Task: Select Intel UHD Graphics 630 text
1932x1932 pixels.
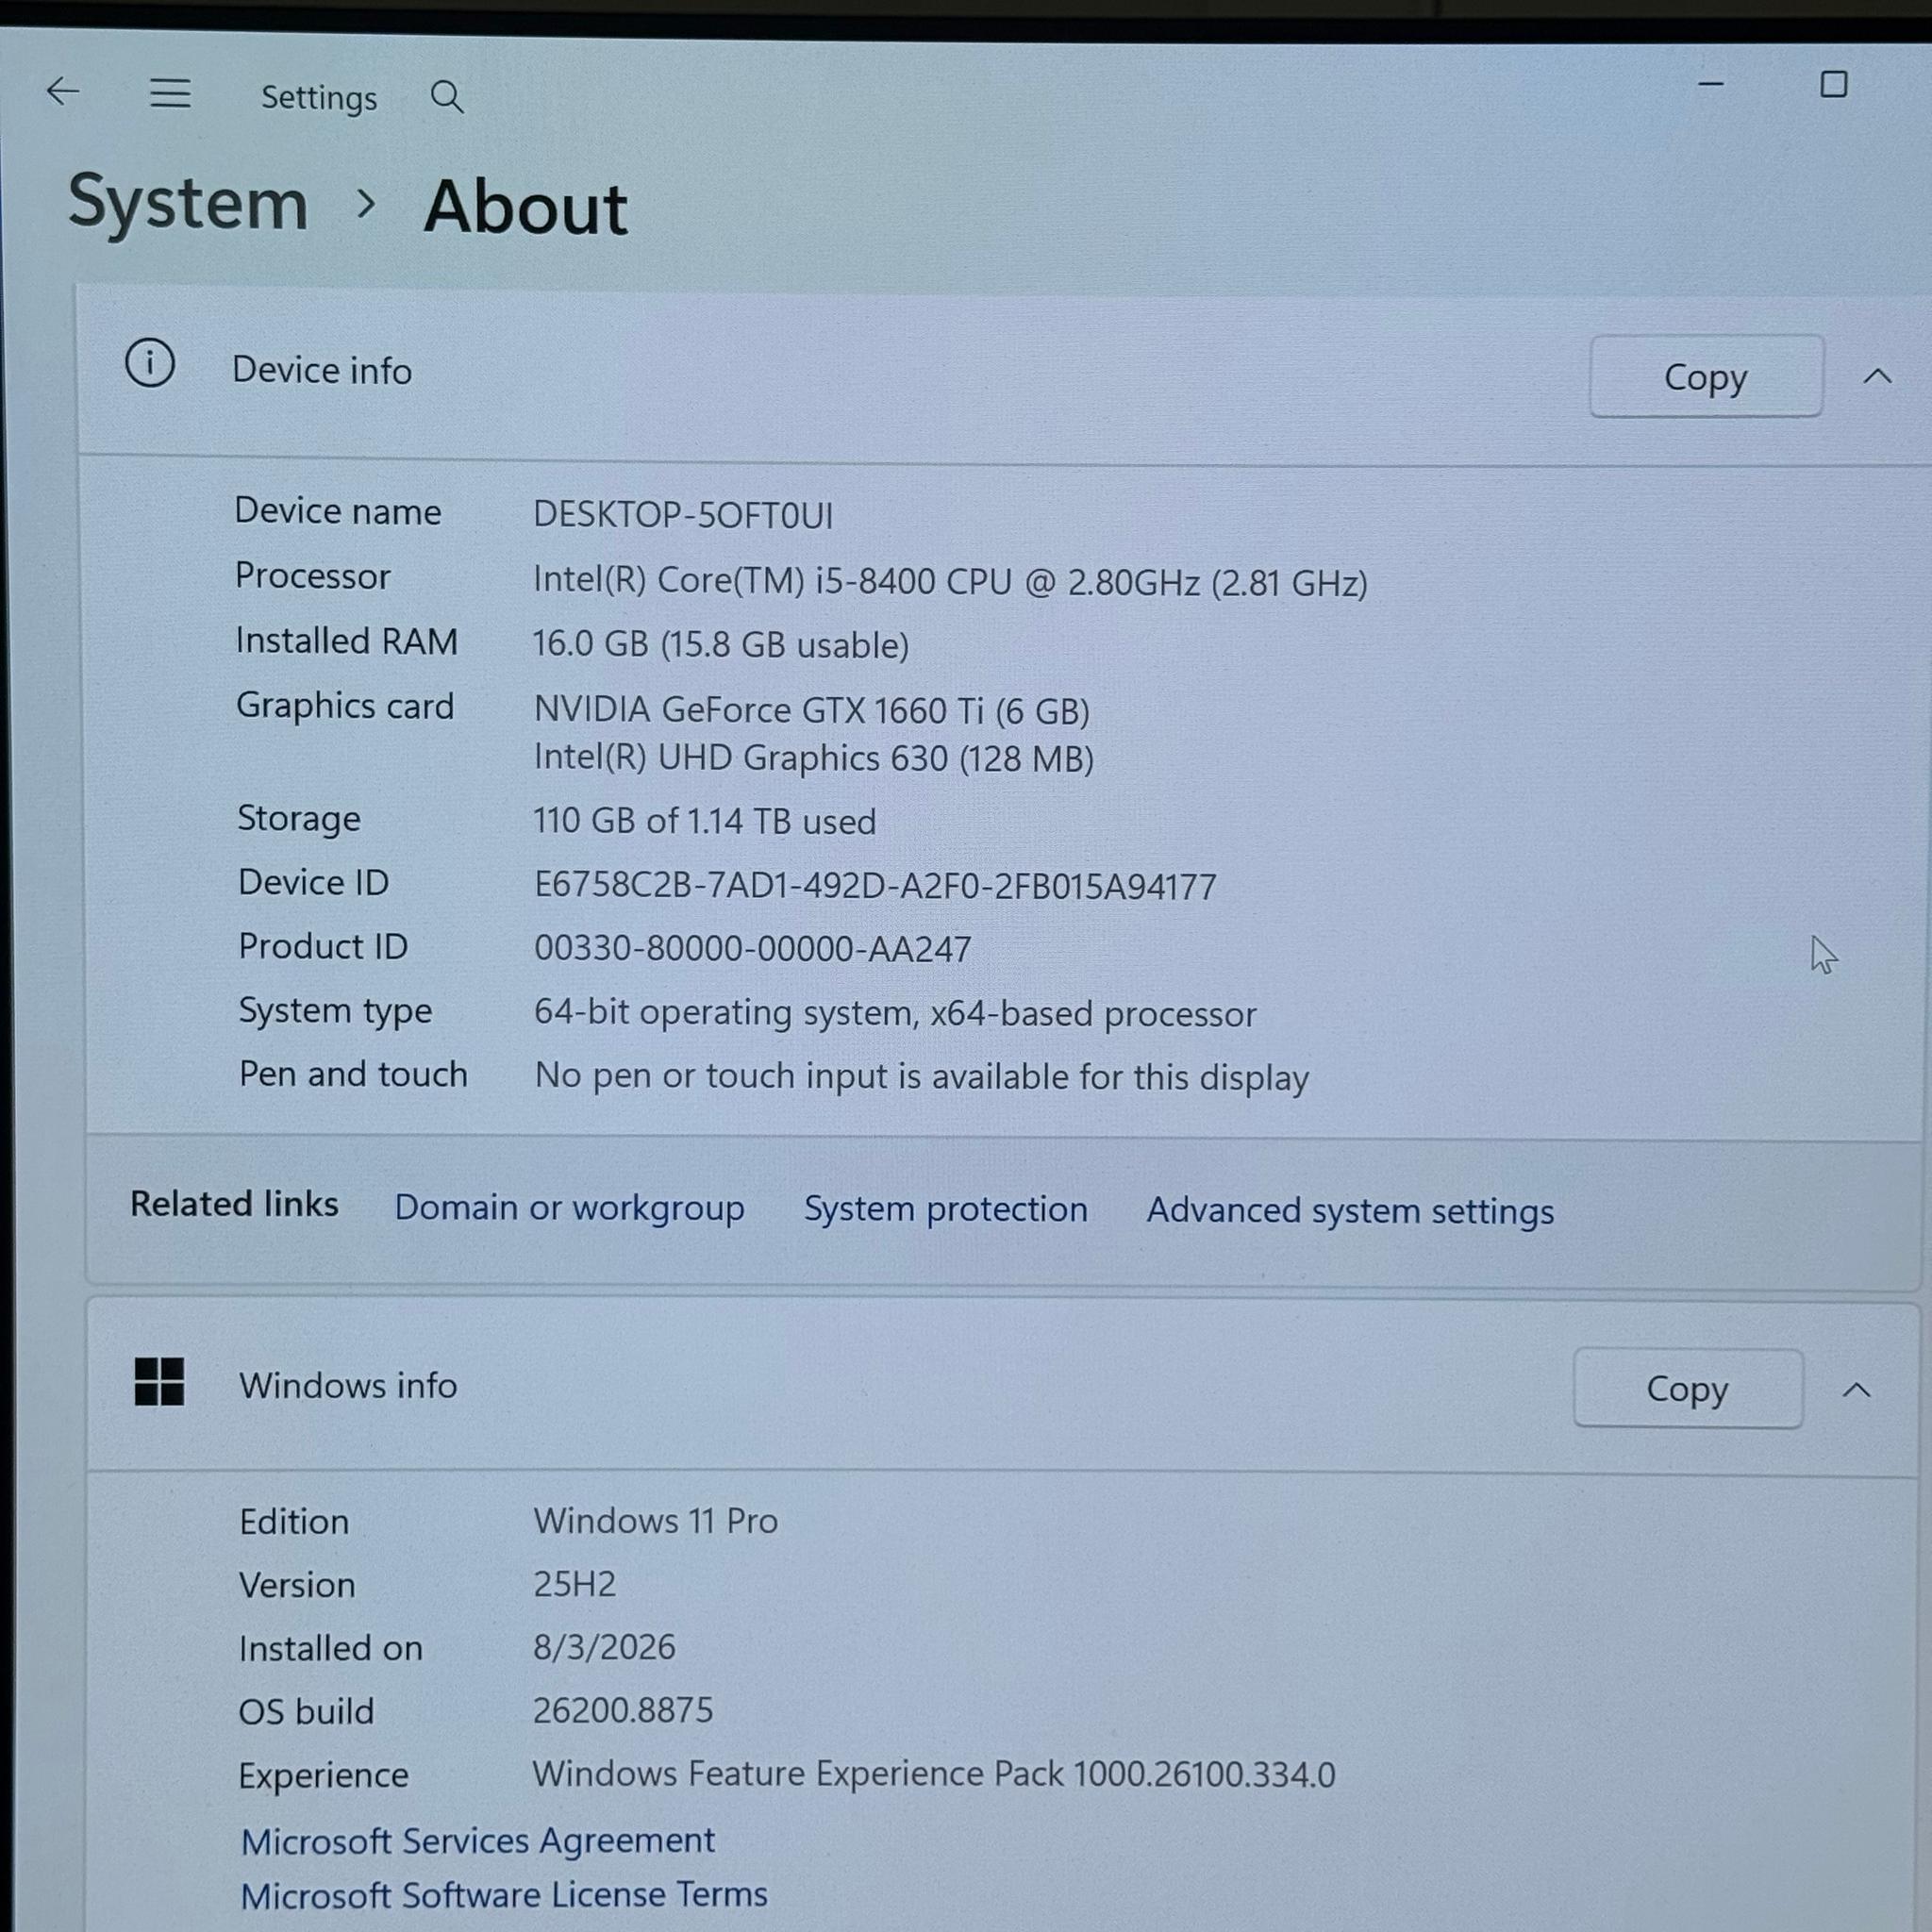Action: [814, 758]
